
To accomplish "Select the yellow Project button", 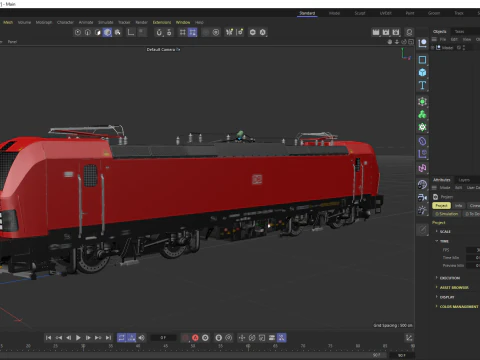I will [441, 206].
